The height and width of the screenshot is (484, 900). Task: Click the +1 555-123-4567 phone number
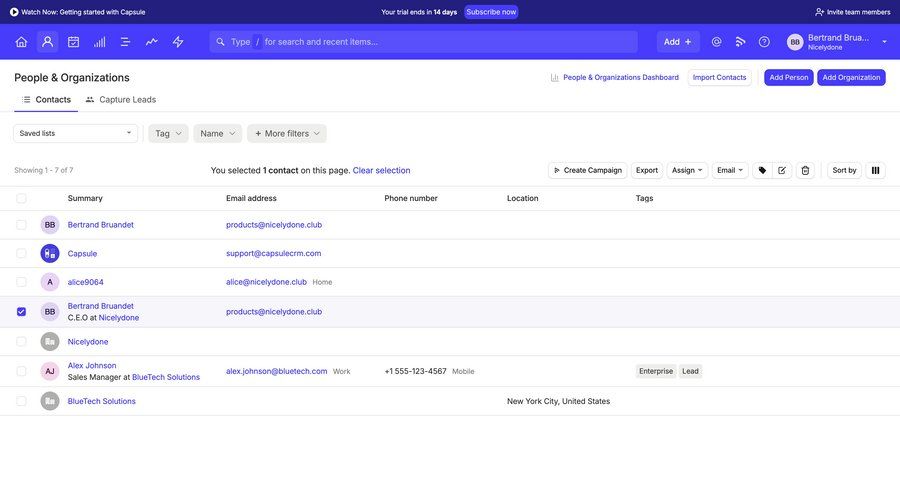[416, 371]
